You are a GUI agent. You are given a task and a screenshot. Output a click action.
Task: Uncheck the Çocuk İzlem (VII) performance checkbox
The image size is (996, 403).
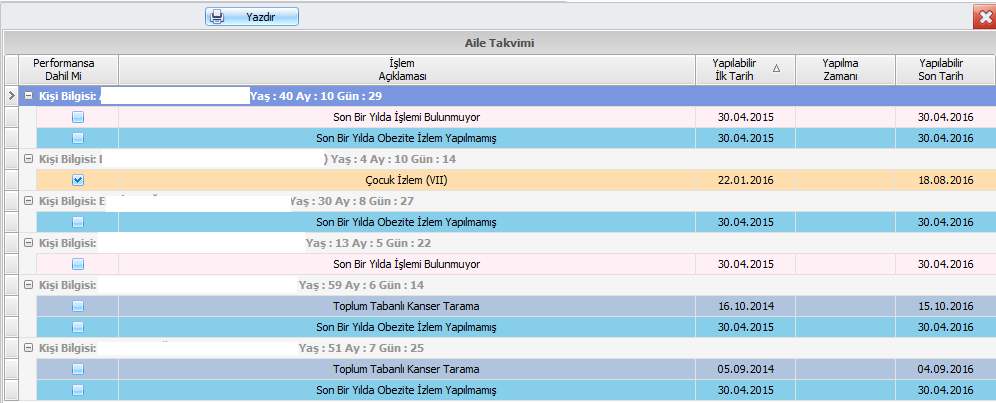pyautogui.click(x=78, y=180)
